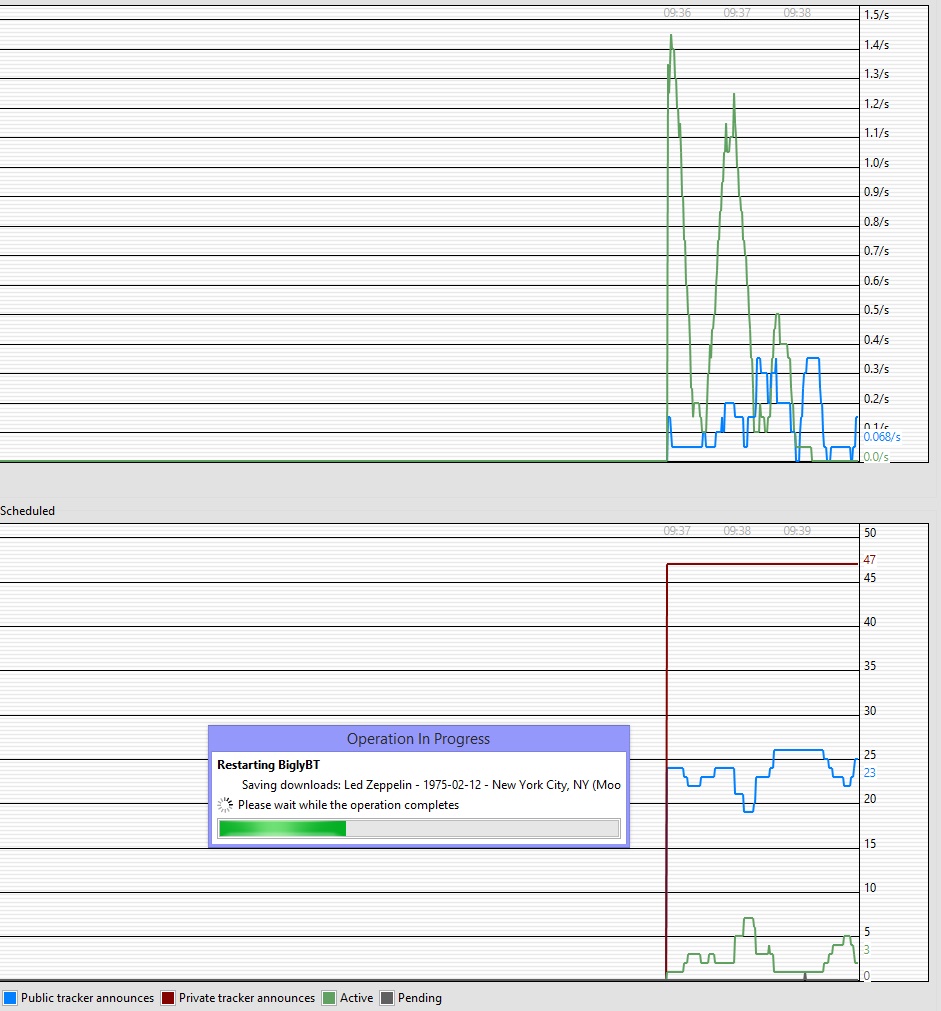Click the scrollbar on the right edge

[933, 250]
